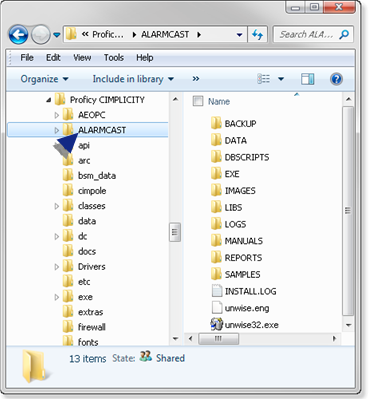This screenshot has height=399, width=370.
Task: Select the Profic... segment in address bar
Action: pyautogui.click(x=108, y=34)
